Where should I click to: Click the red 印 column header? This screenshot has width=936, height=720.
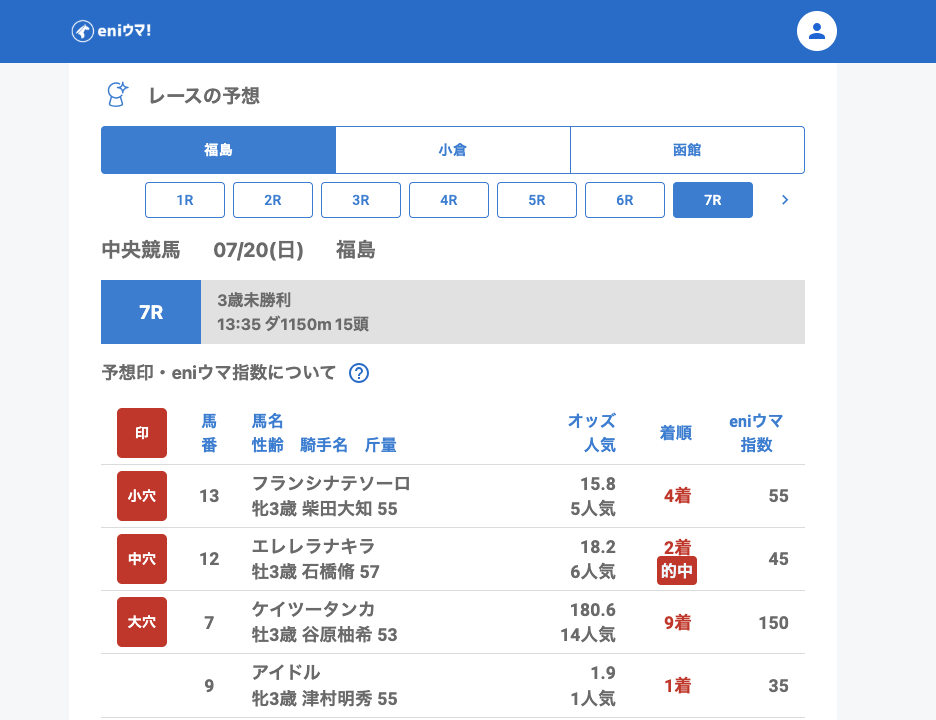point(142,433)
